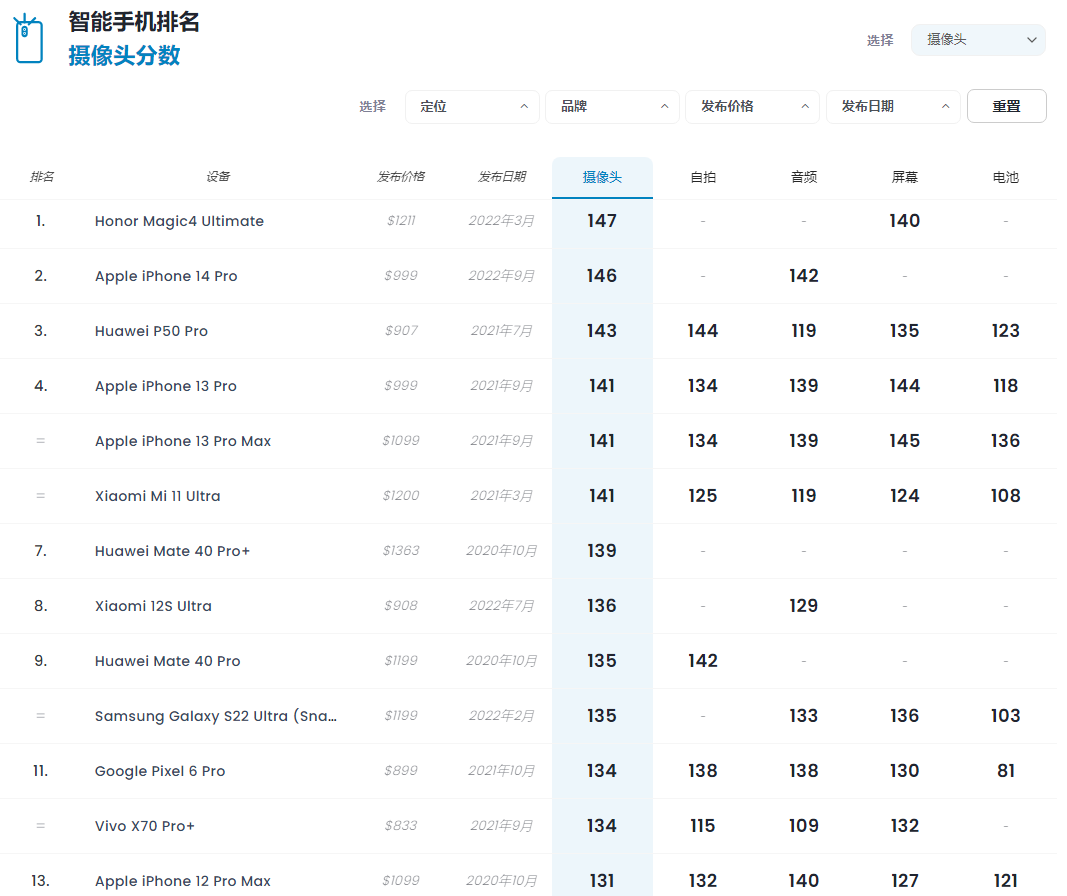Open the 发布日期 filter dropdown
The width and height of the screenshot is (1067, 896).
(x=893, y=106)
